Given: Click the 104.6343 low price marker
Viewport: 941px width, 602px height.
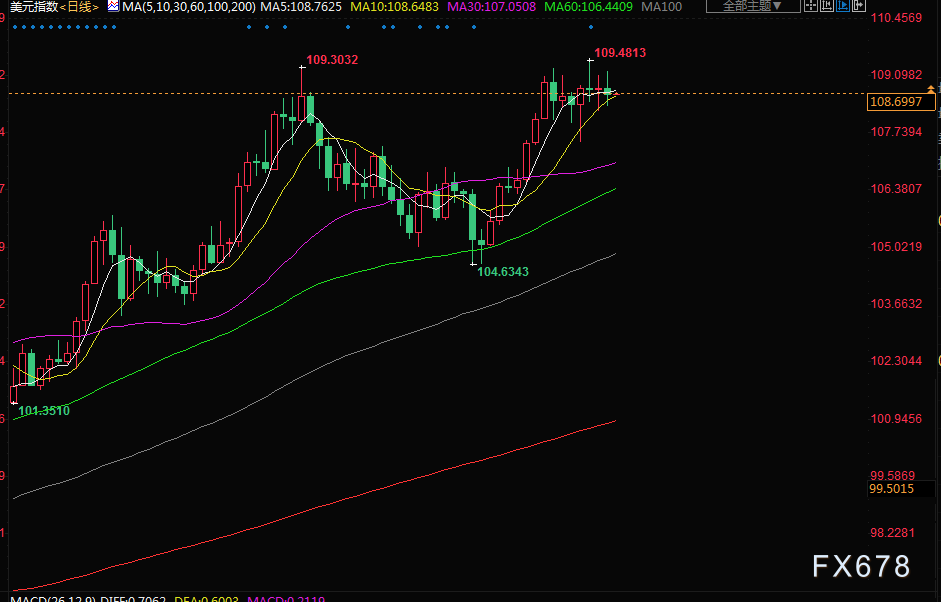Looking at the screenshot, I should click(503, 271).
